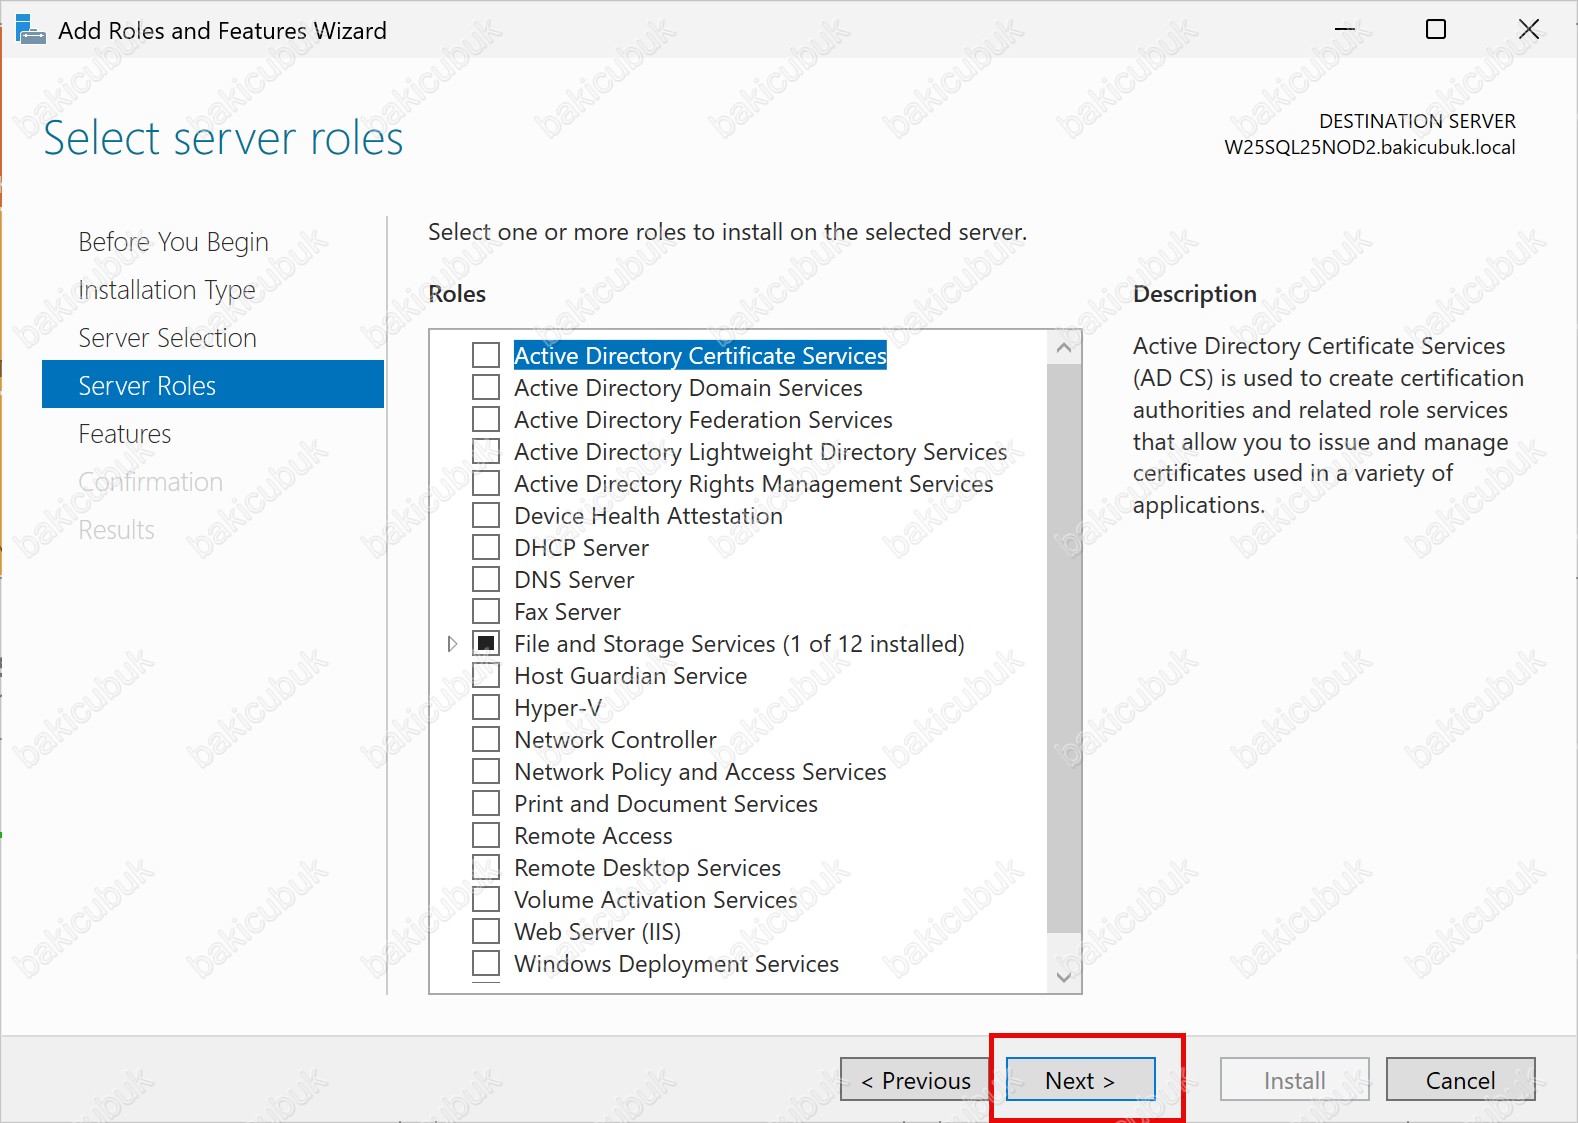Viewport: 1578px width, 1123px height.
Task: Select the Active Directory Certificate Services label
Action: pos(700,356)
